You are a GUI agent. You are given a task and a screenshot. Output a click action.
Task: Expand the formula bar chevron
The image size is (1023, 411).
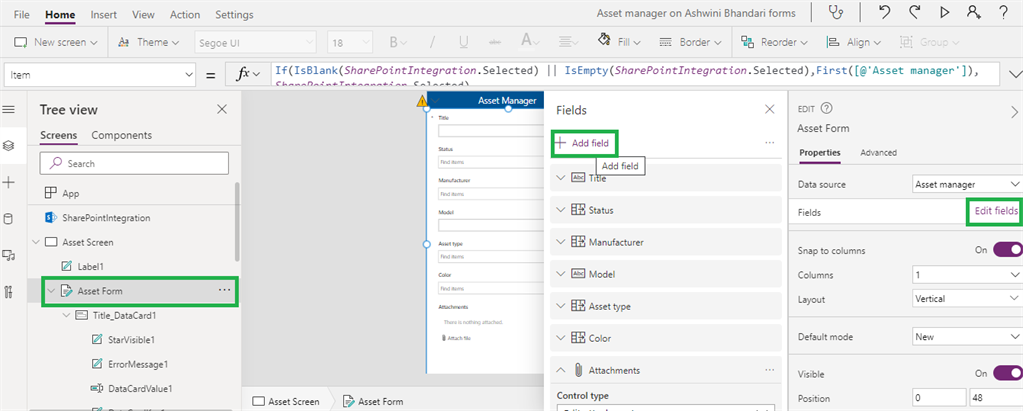[1015, 74]
